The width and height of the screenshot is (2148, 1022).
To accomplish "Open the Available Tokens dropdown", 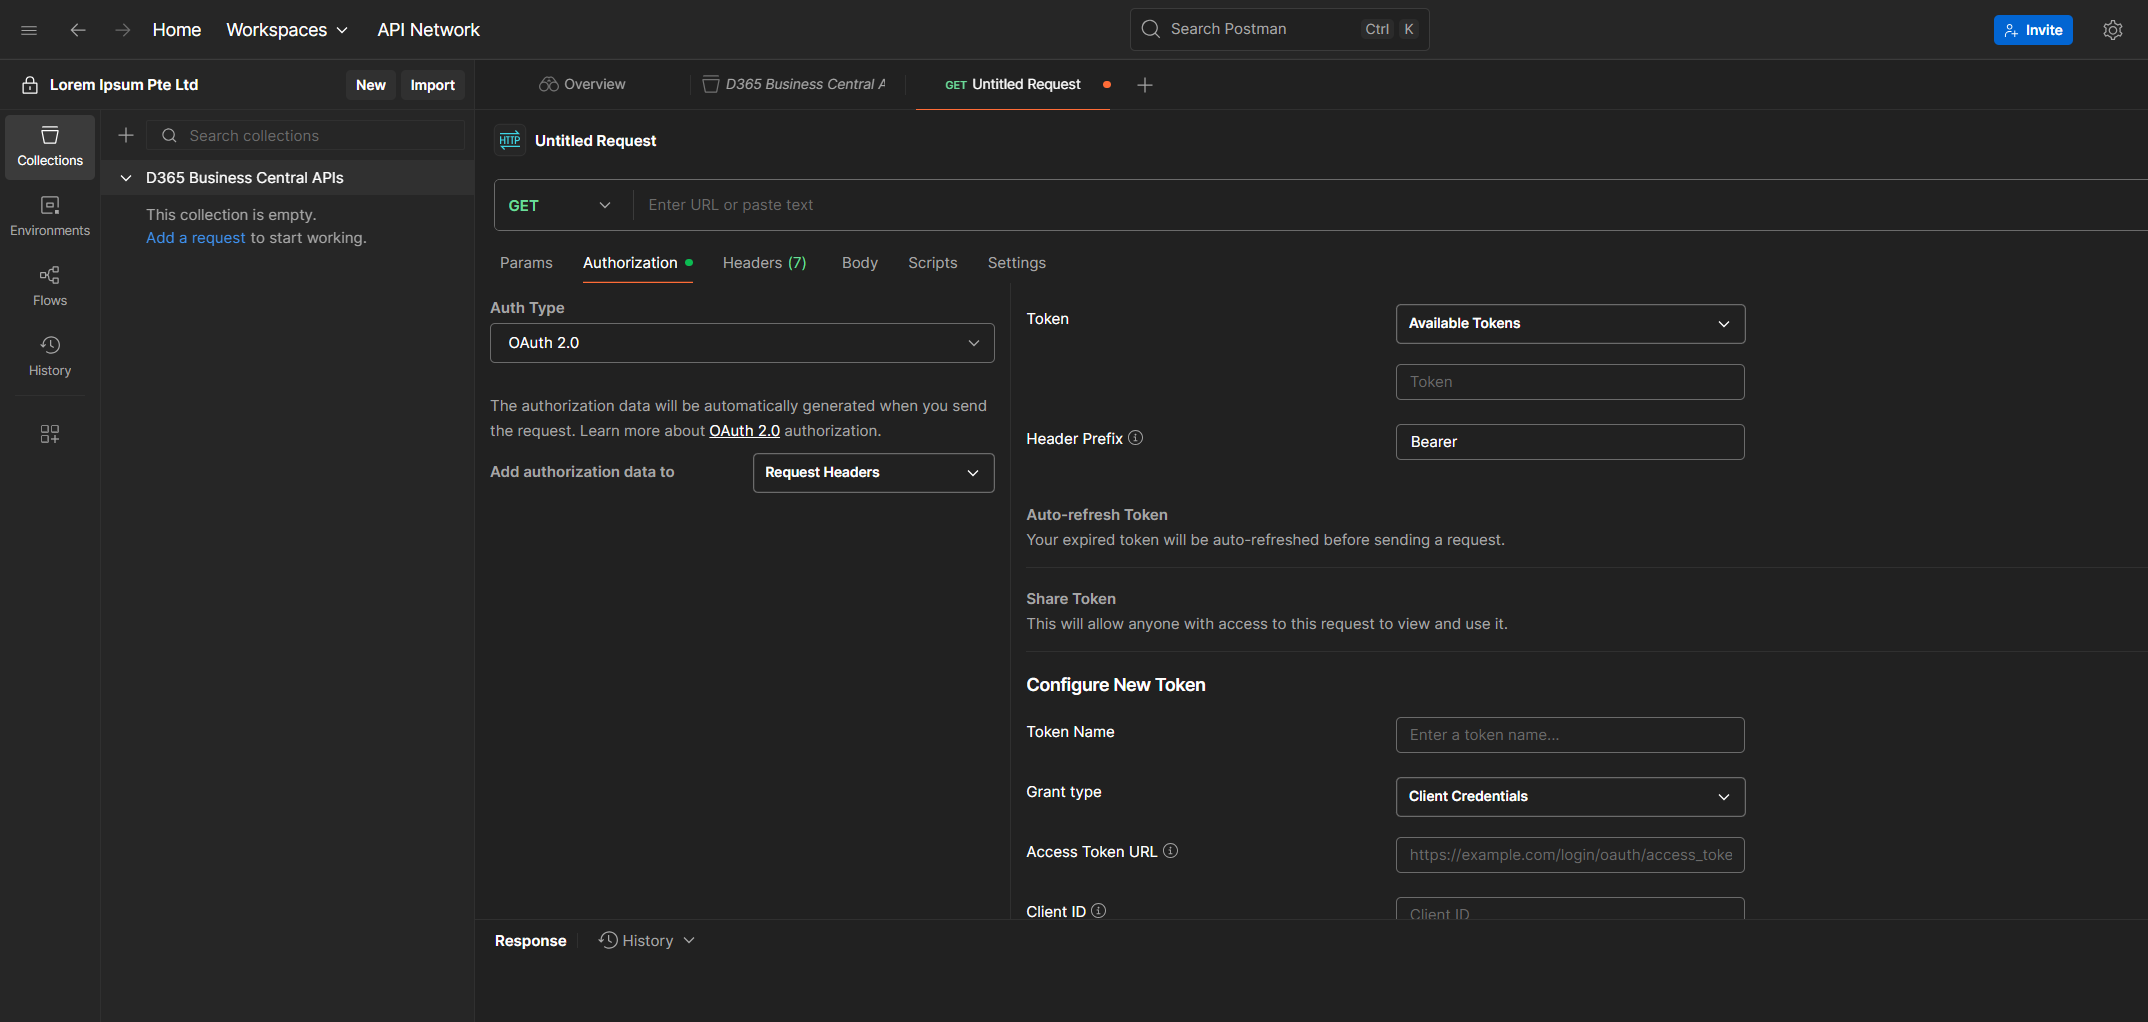I will [x=1570, y=324].
